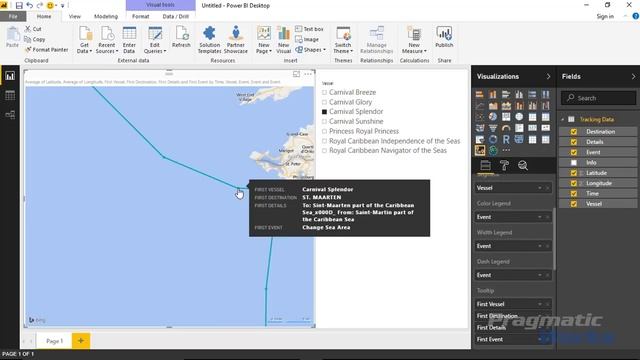640x360 pixels.
Task: Open the Format paint roller tab
Action: click(x=504, y=165)
